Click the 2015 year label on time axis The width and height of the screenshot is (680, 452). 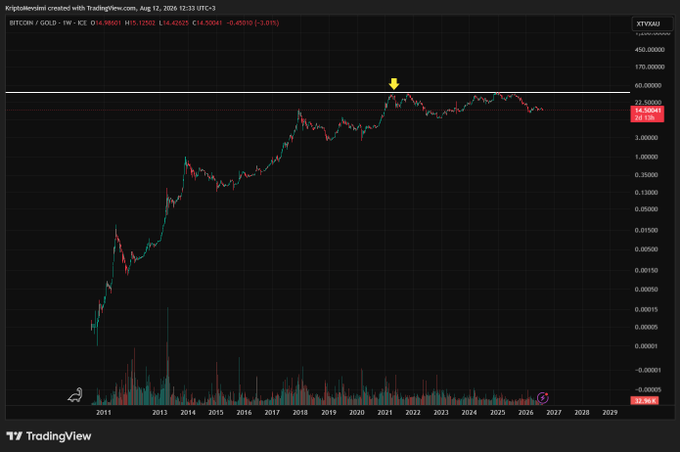coord(216,413)
